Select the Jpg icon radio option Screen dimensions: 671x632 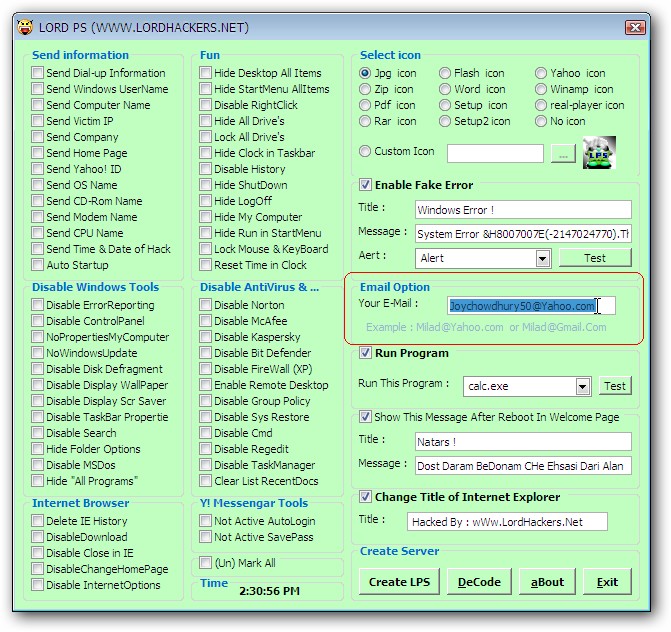click(x=365, y=73)
